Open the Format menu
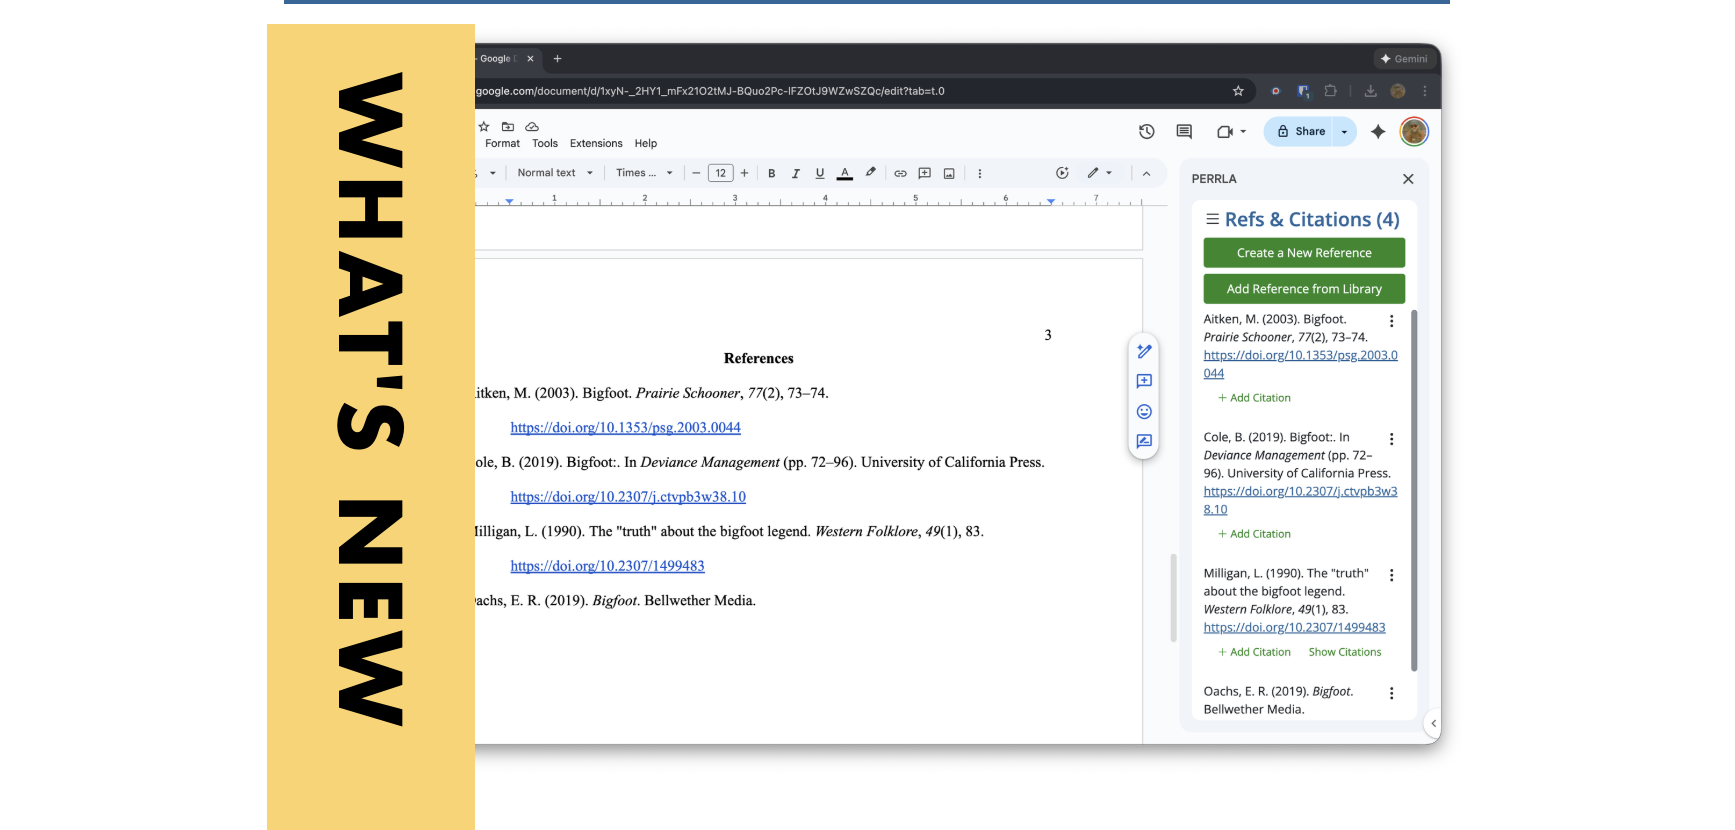This screenshot has width=1735, height=830. pyautogui.click(x=502, y=144)
